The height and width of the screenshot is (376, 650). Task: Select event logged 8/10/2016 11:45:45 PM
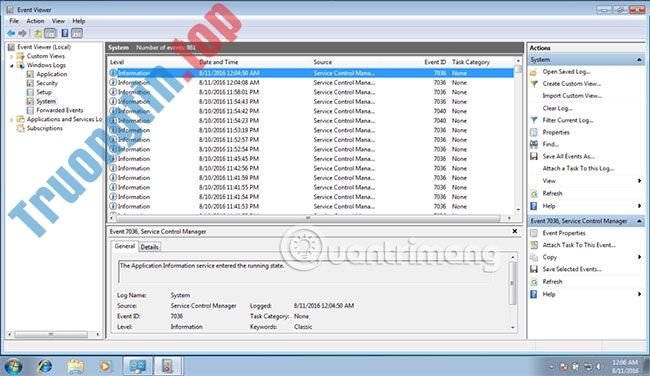point(311,159)
